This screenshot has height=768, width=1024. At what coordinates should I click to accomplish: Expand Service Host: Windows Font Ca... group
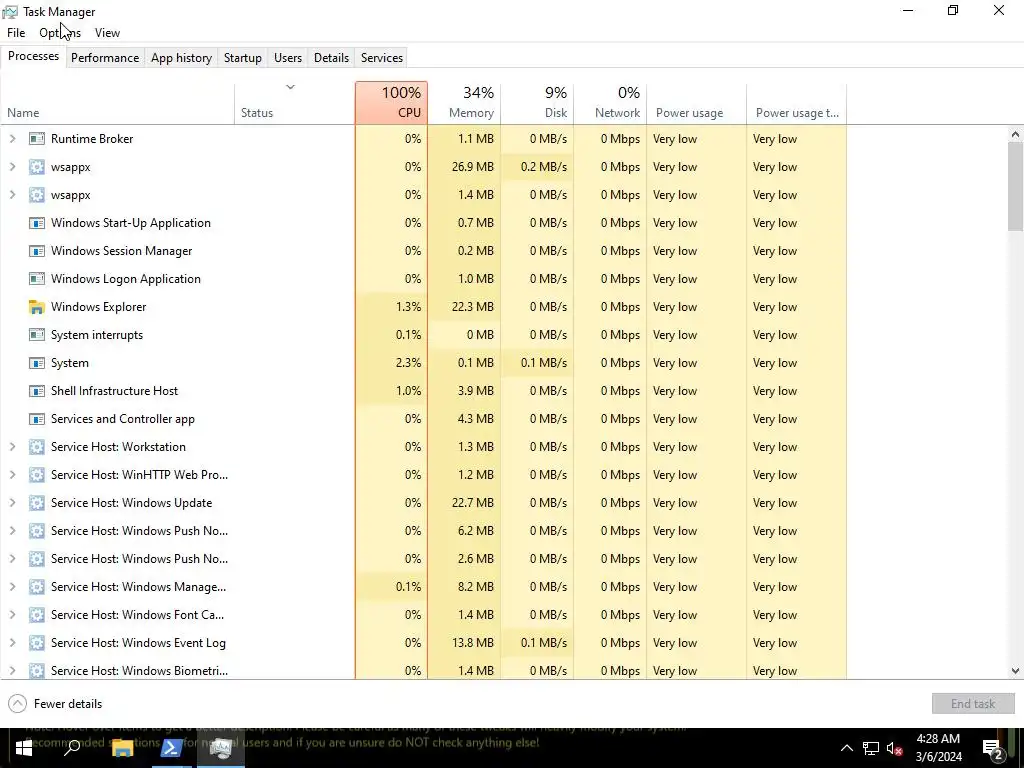pyautogui.click(x=12, y=615)
